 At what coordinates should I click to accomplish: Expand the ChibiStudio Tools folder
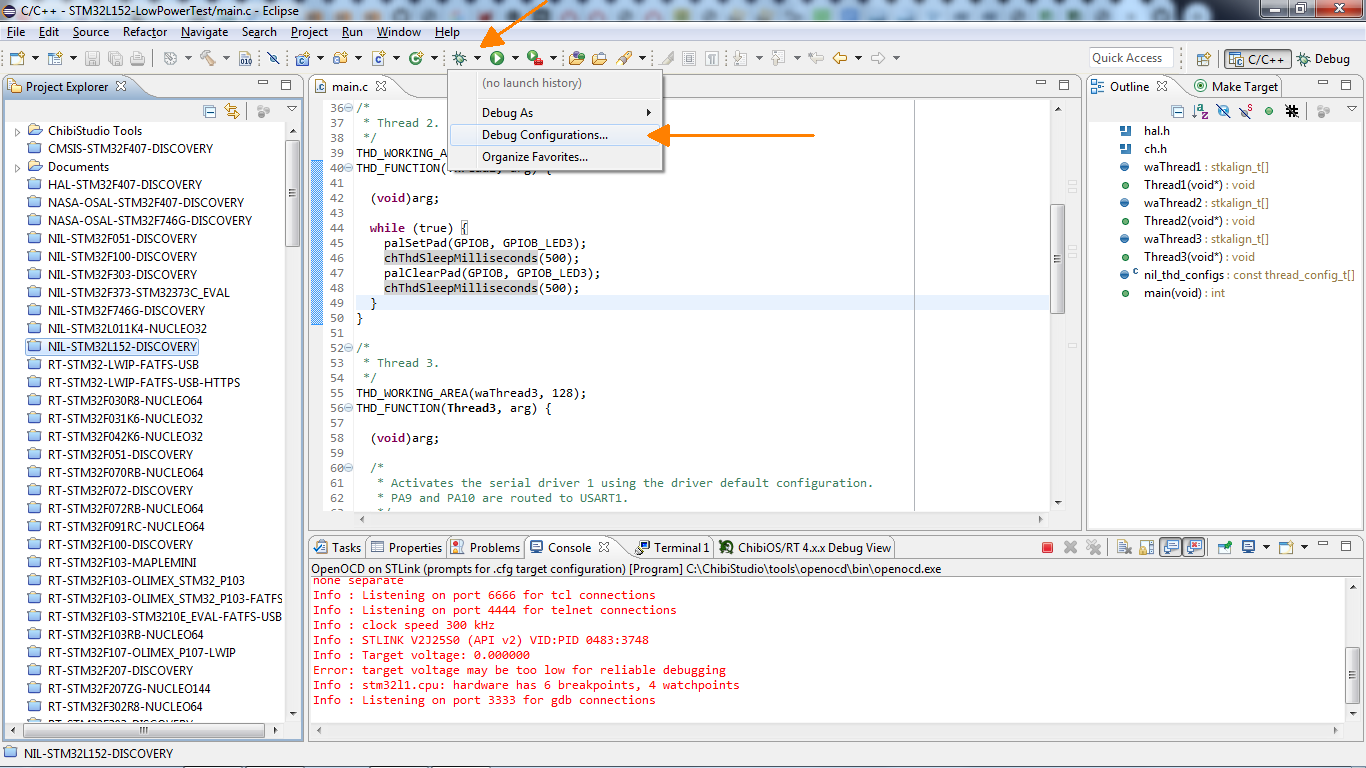tap(17, 131)
